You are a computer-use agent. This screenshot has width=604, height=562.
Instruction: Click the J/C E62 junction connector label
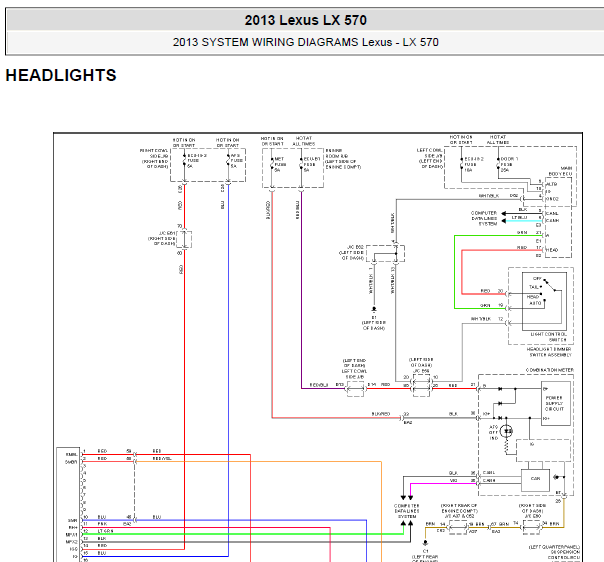[352, 253]
